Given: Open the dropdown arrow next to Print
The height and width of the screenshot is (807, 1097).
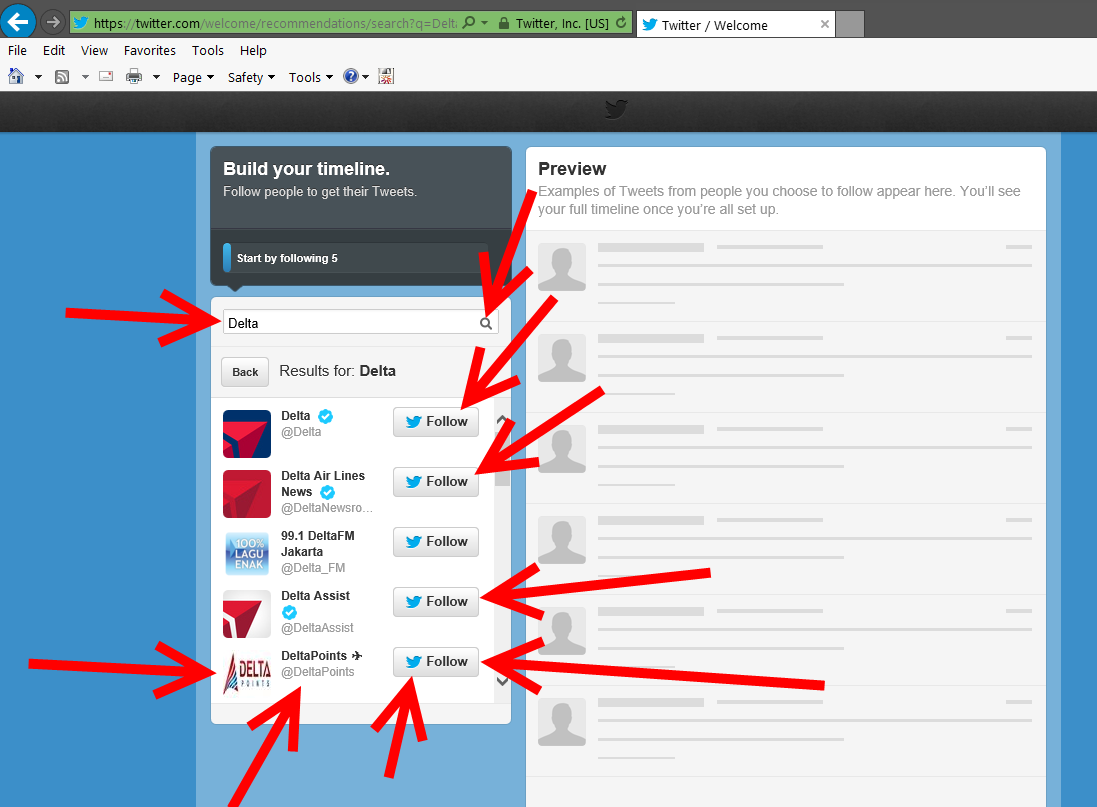Looking at the screenshot, I should [156, 77].
